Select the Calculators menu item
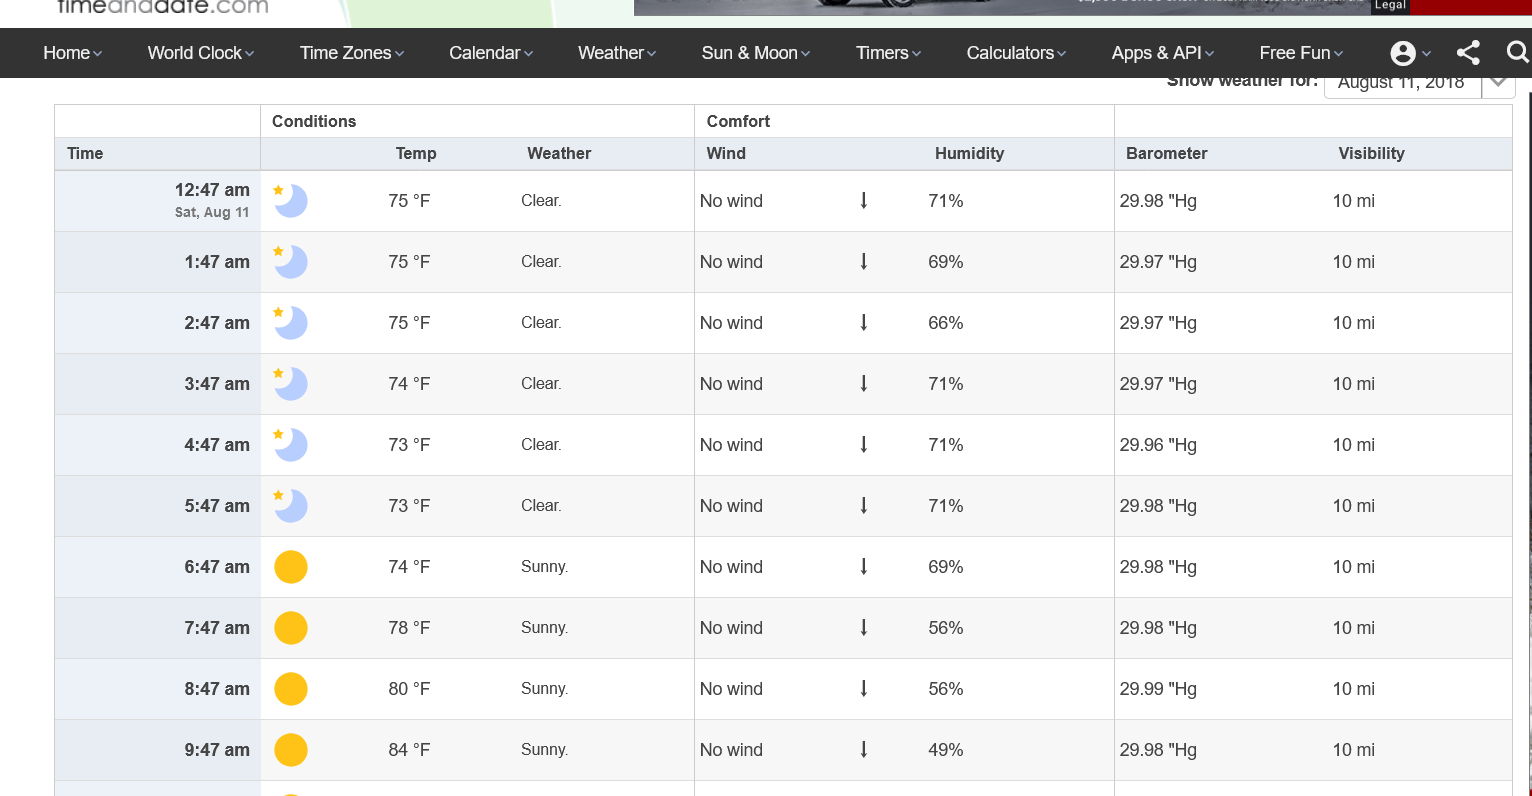Image resolution: width=1532 pixels, height=796 pixels. click(x=1015, y=53)
